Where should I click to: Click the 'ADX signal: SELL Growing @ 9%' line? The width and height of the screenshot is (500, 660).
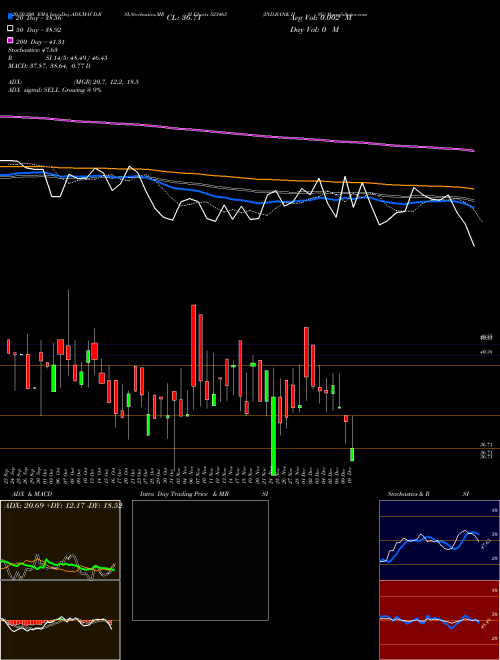[x=55, y=90]
